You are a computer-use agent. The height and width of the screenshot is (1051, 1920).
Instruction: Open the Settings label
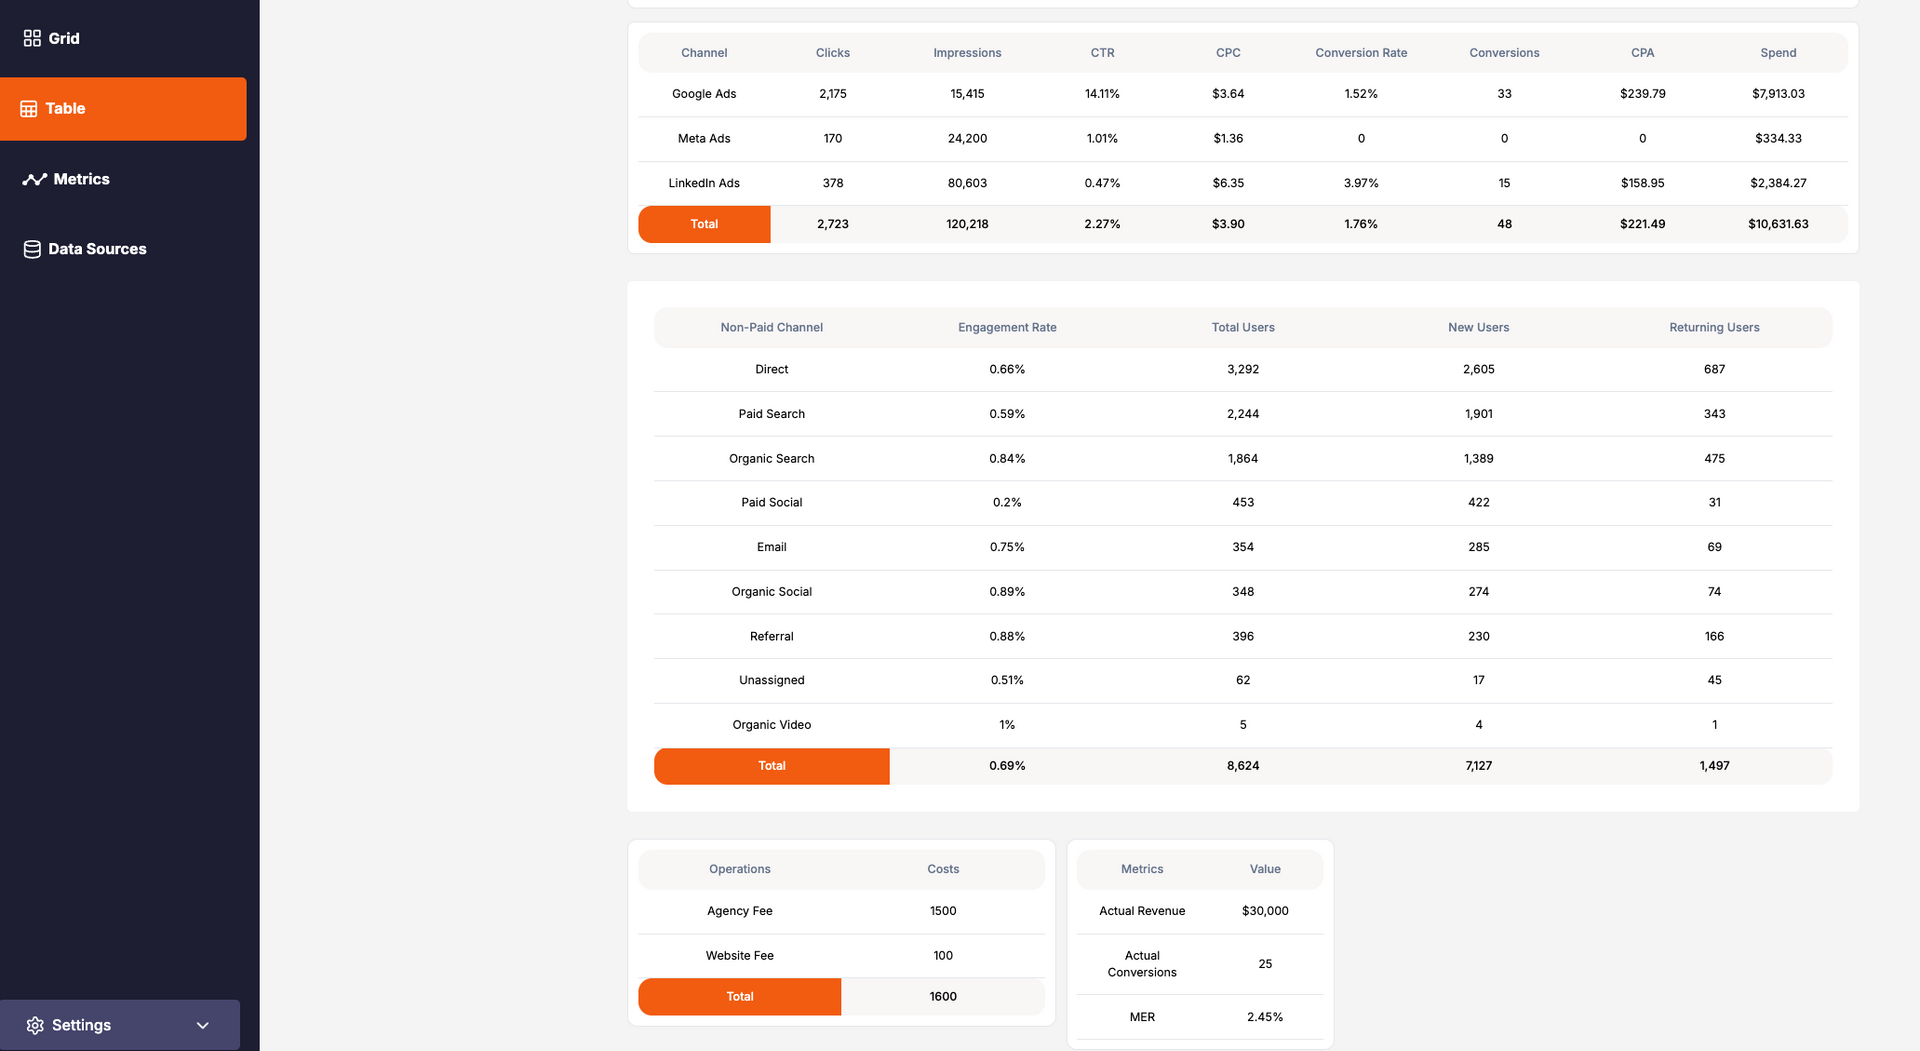click(x=81, y=1025)
